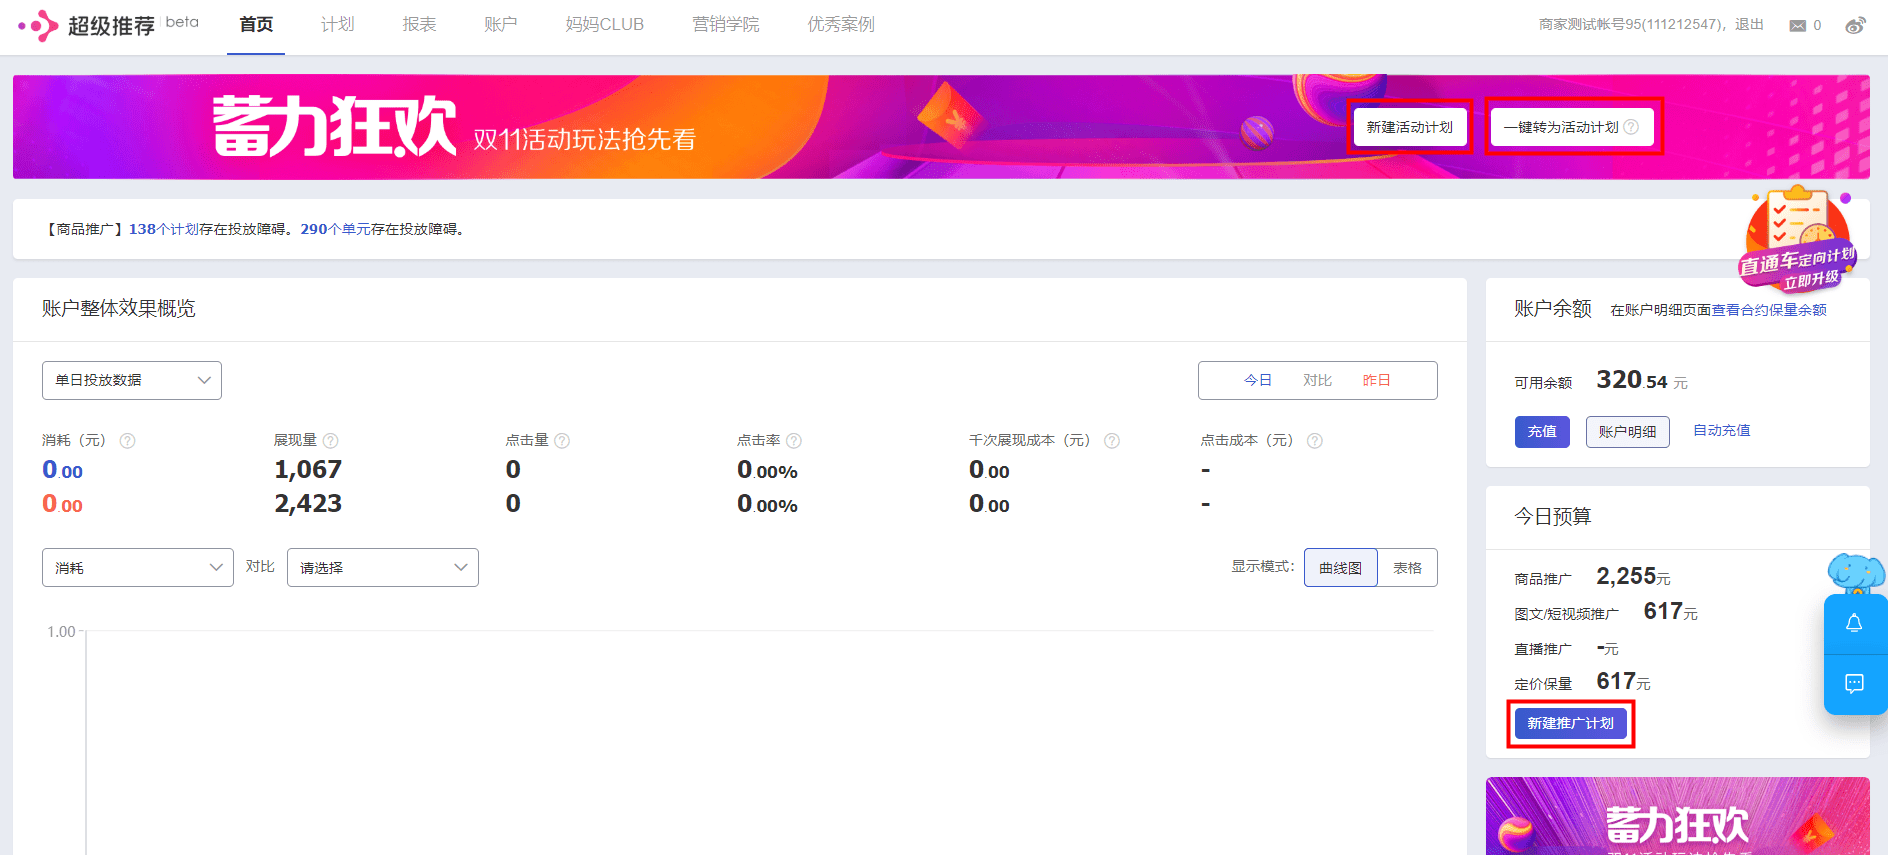Select 曲线图 display mode
This screenshot has height=855, width=1888.
coord(1340,568)
